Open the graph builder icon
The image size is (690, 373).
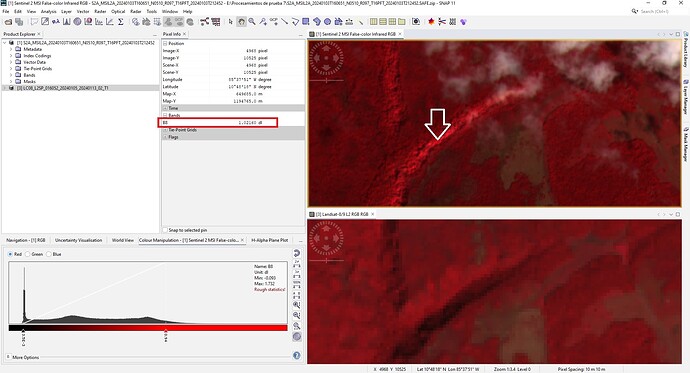[x=205, y=22]
